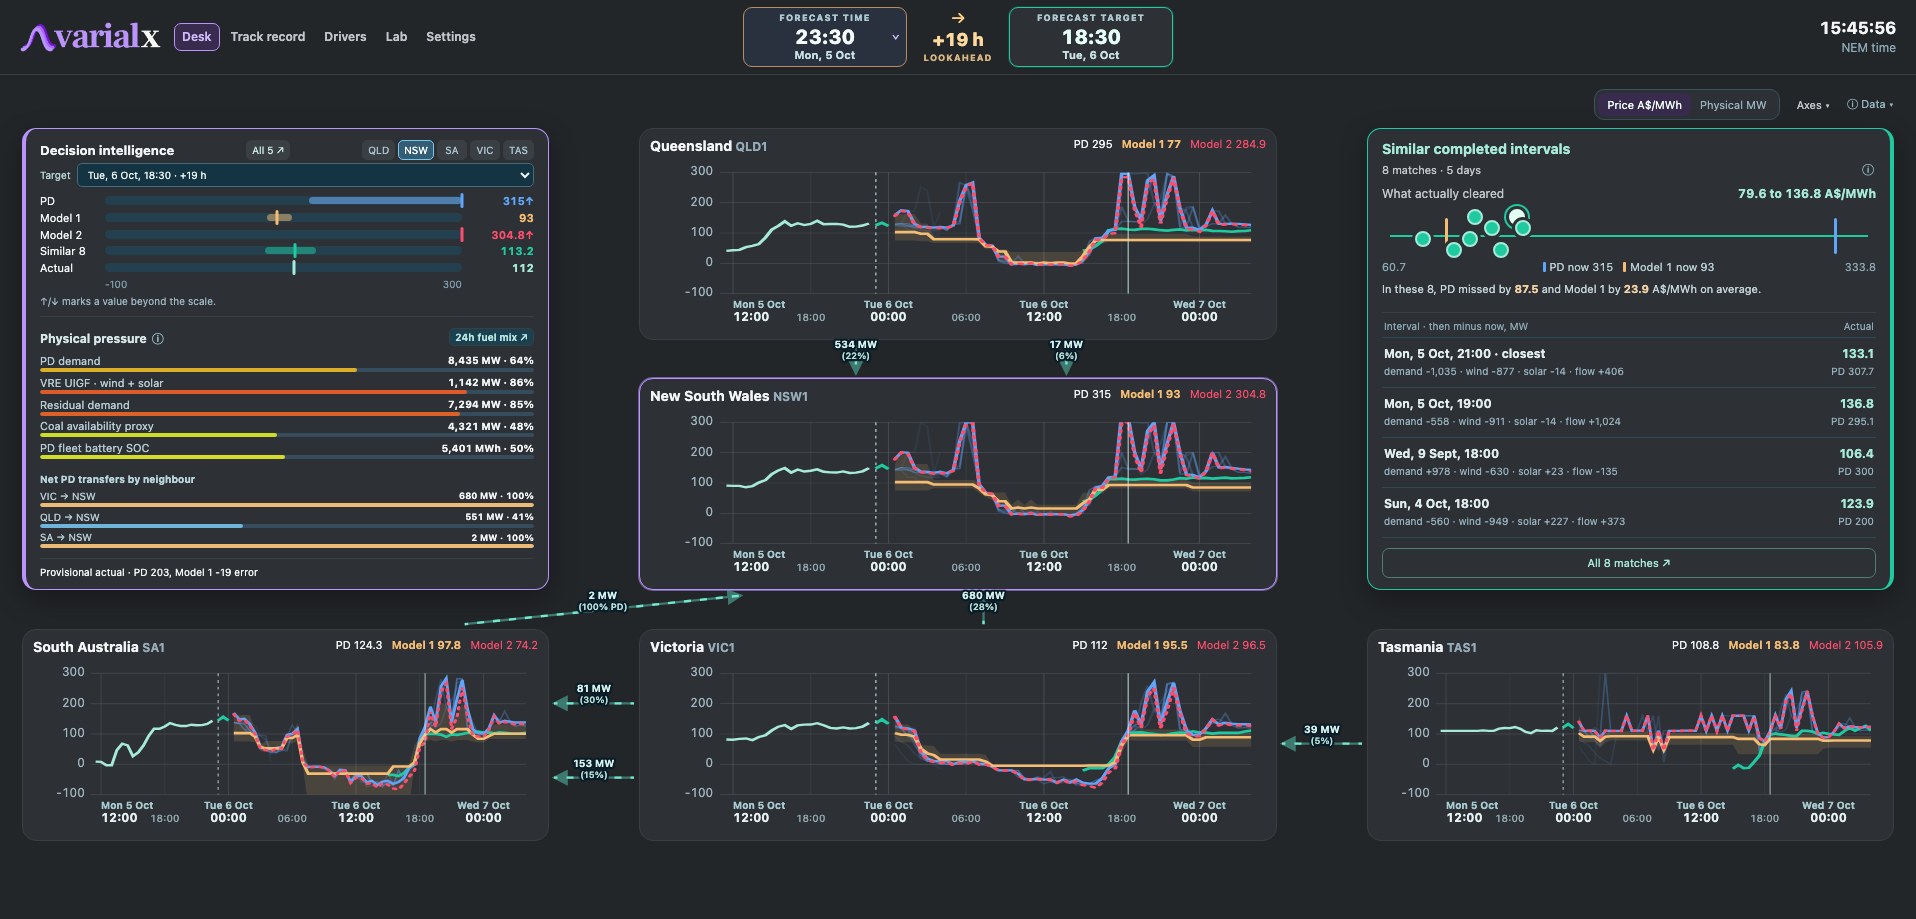
Task: Select the Sun, 4 Oct, 18:00 match row
Action: point(1628,512)
